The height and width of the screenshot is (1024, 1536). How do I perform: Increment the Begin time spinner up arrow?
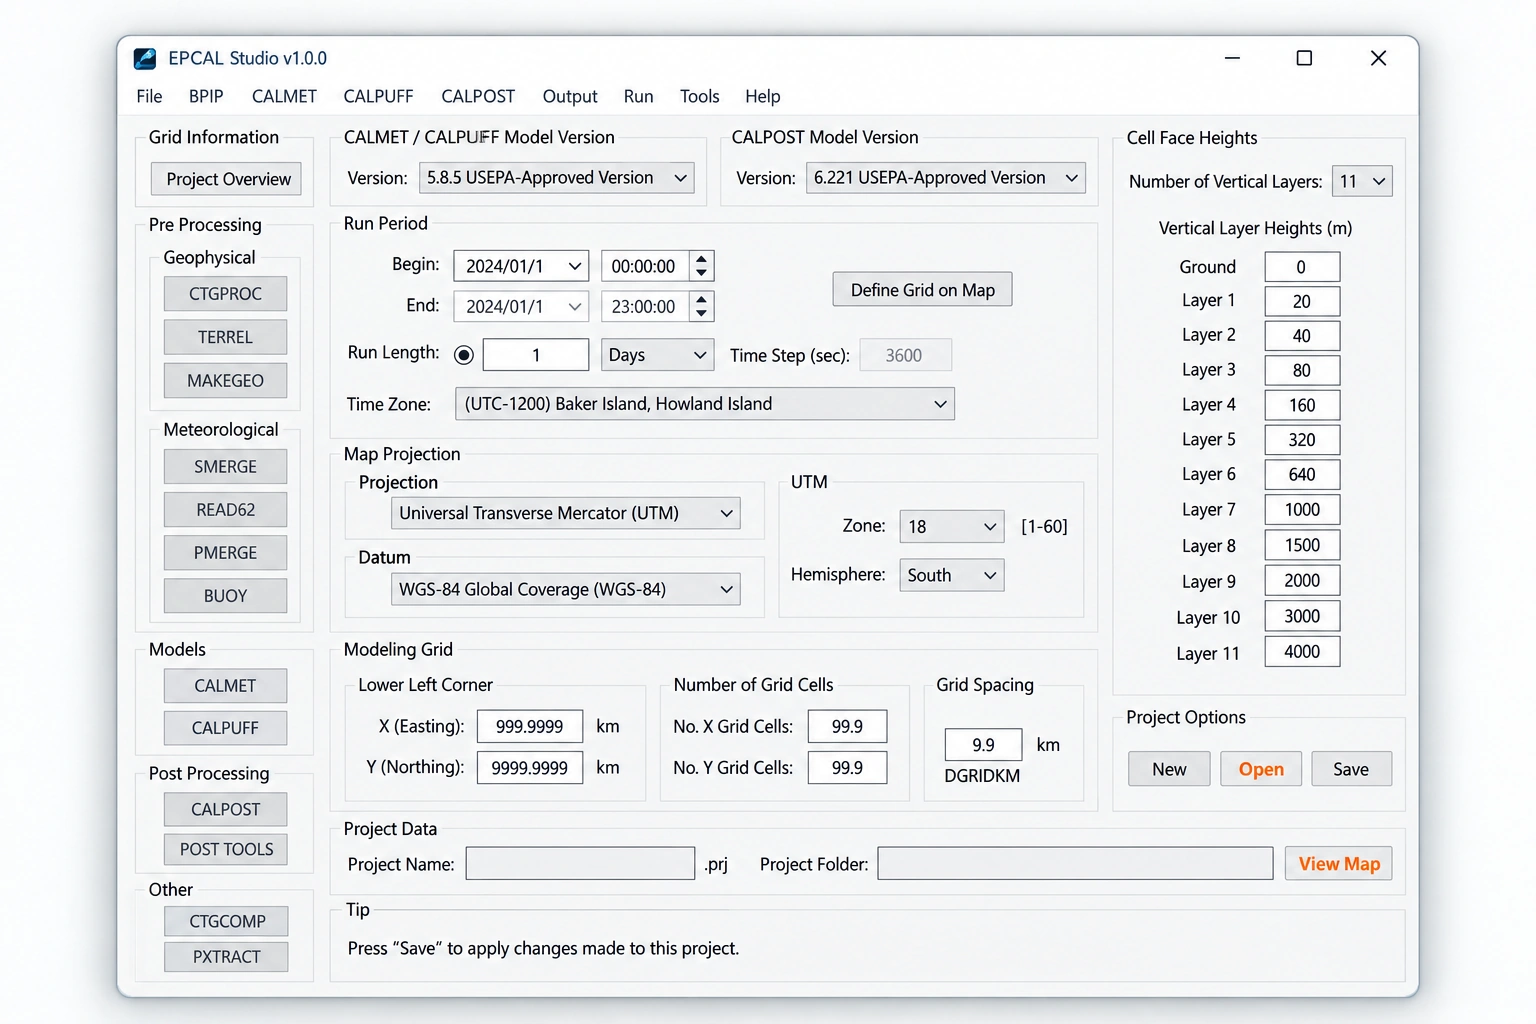coord(702,259)
